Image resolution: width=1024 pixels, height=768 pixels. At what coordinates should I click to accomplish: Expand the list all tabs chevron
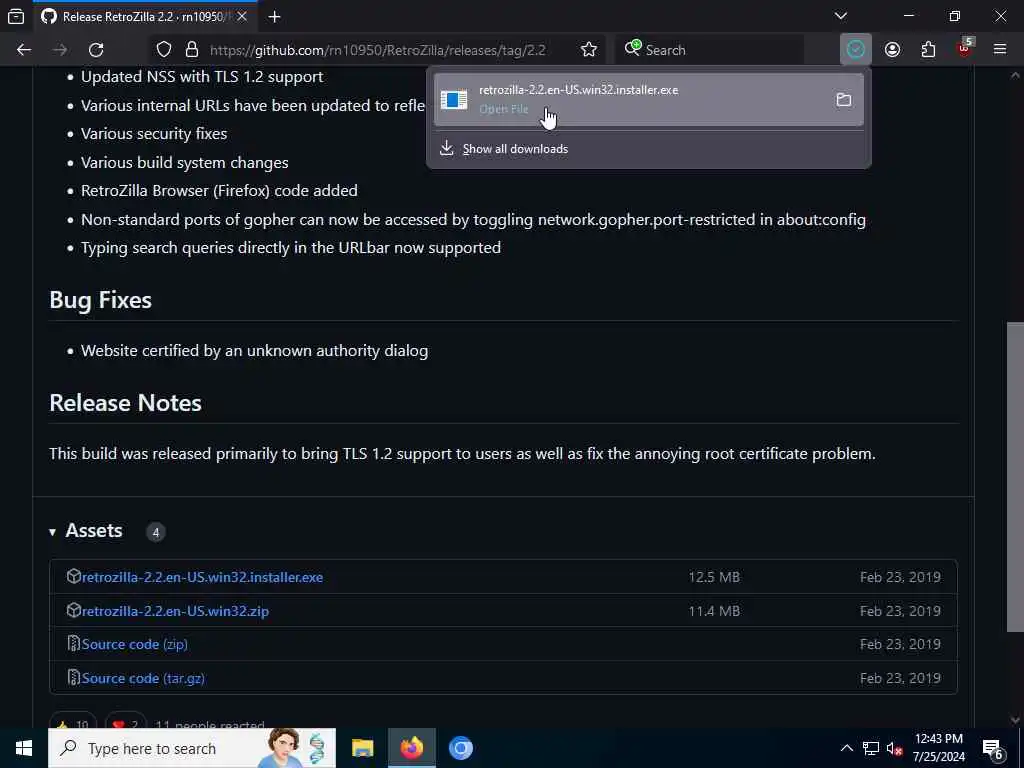pyautogui.click(x=841, y=16)
